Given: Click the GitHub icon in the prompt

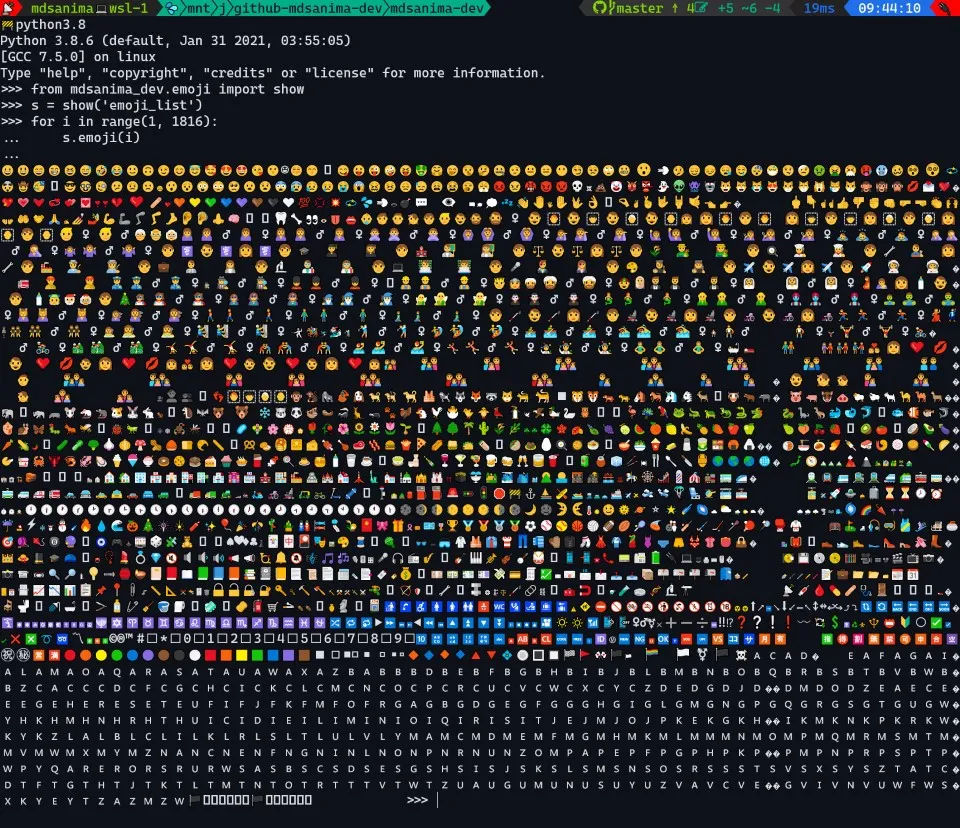Looking at the screenshot, I should click(x=599, y=8).
